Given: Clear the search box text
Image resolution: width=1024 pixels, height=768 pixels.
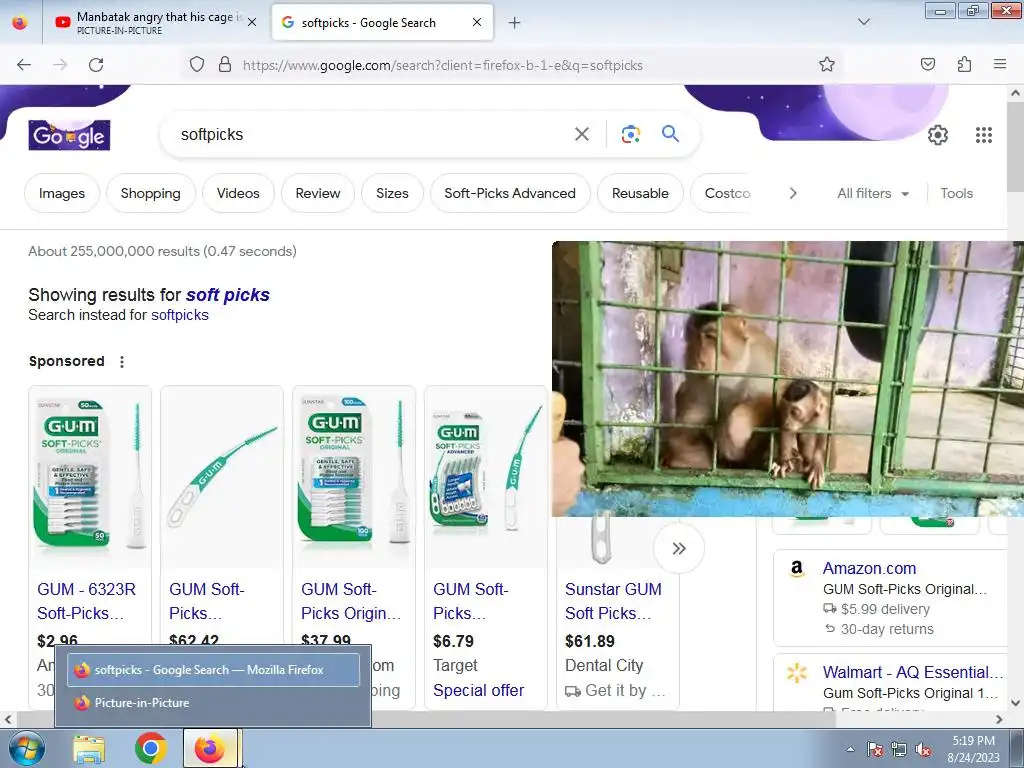Looking at the screenshot, I should pos(581,135).
